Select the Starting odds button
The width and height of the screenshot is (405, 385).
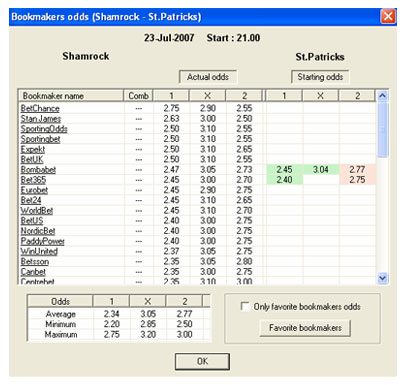tap(320, 77)
